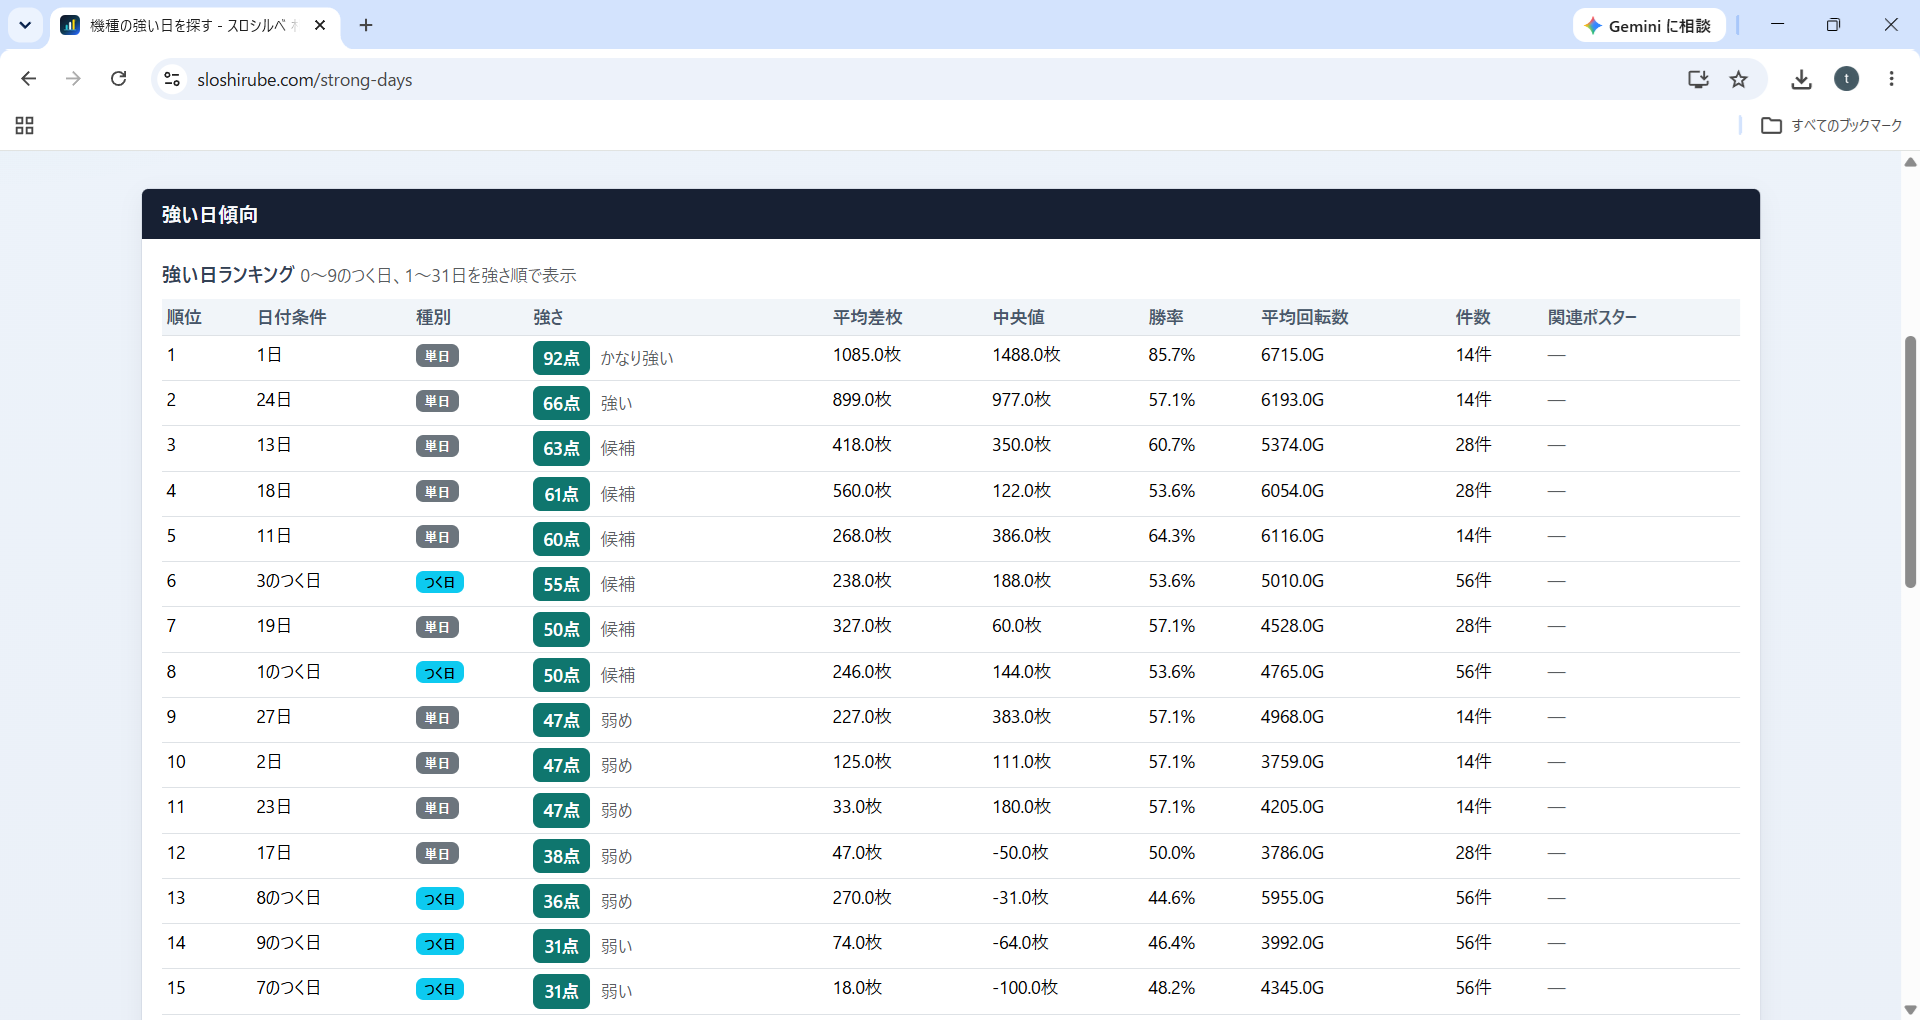Click the 92点 strength badge for 1日
The width and height of the screenshot is (1920, 1020).
(x=561, y=358)
